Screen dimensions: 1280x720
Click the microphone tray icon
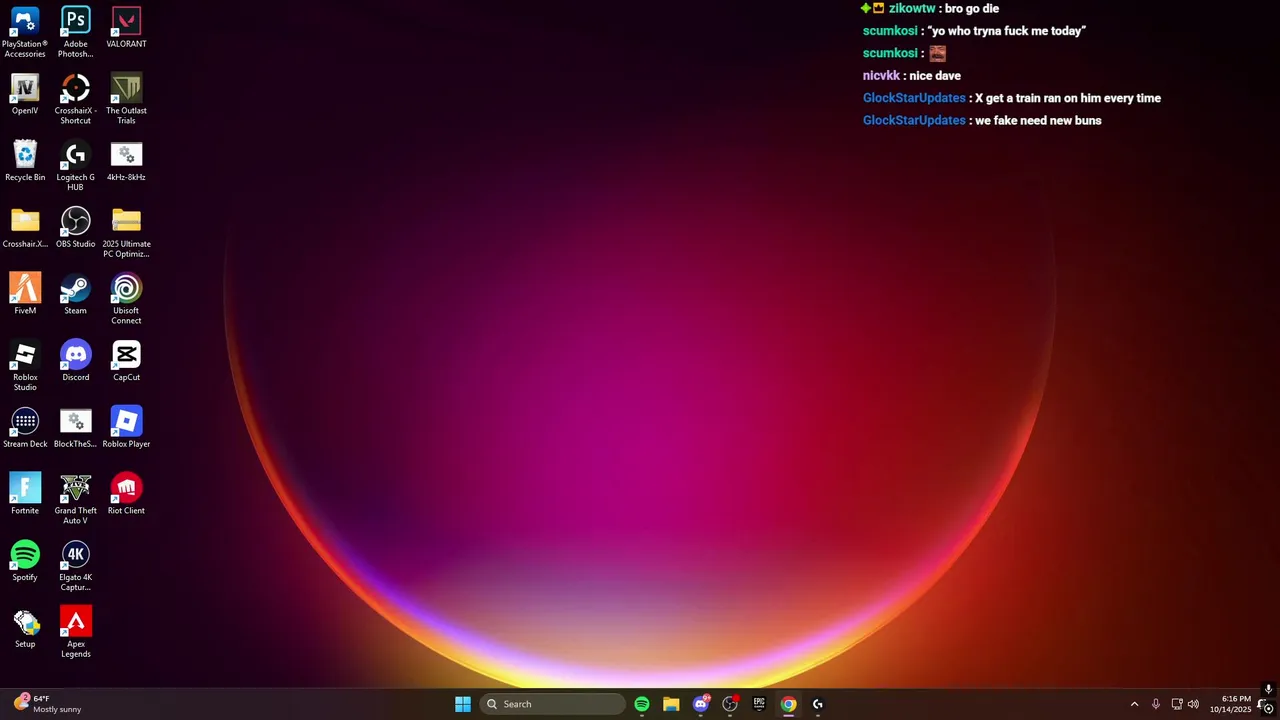click(x=1156, y=704)
